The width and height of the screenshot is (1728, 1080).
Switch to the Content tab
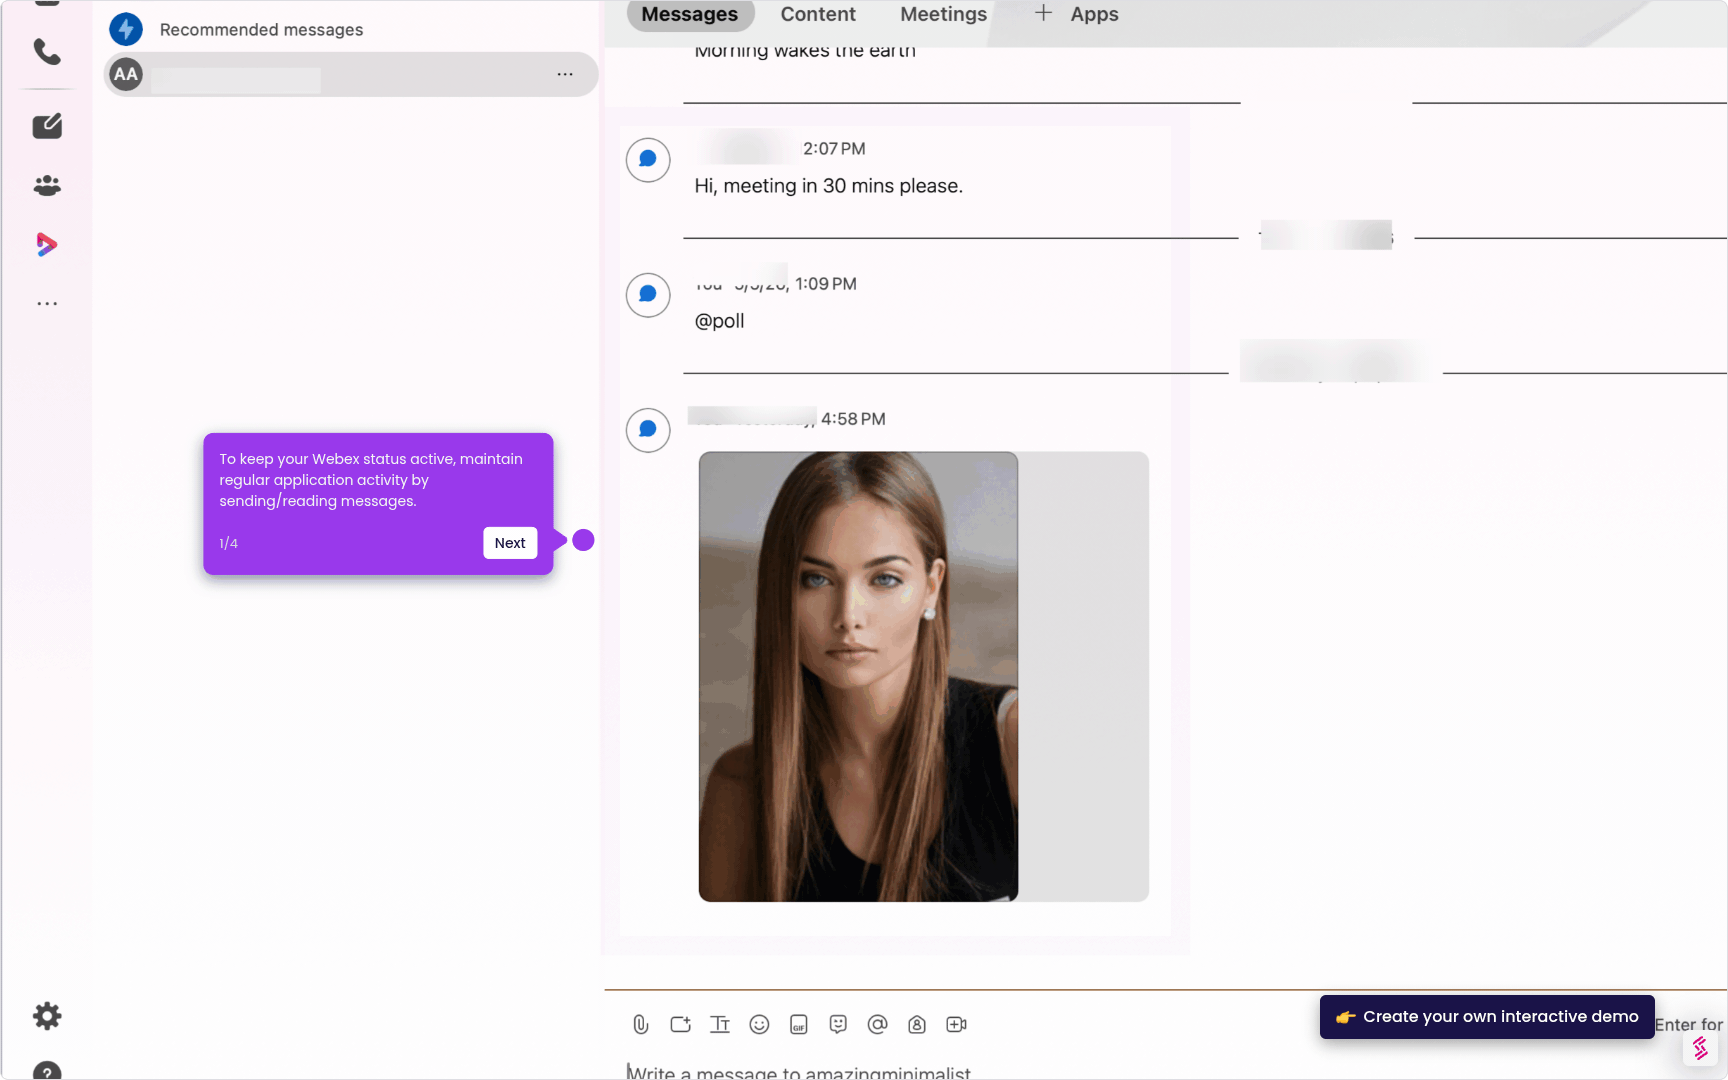click(x=818, y=14)
